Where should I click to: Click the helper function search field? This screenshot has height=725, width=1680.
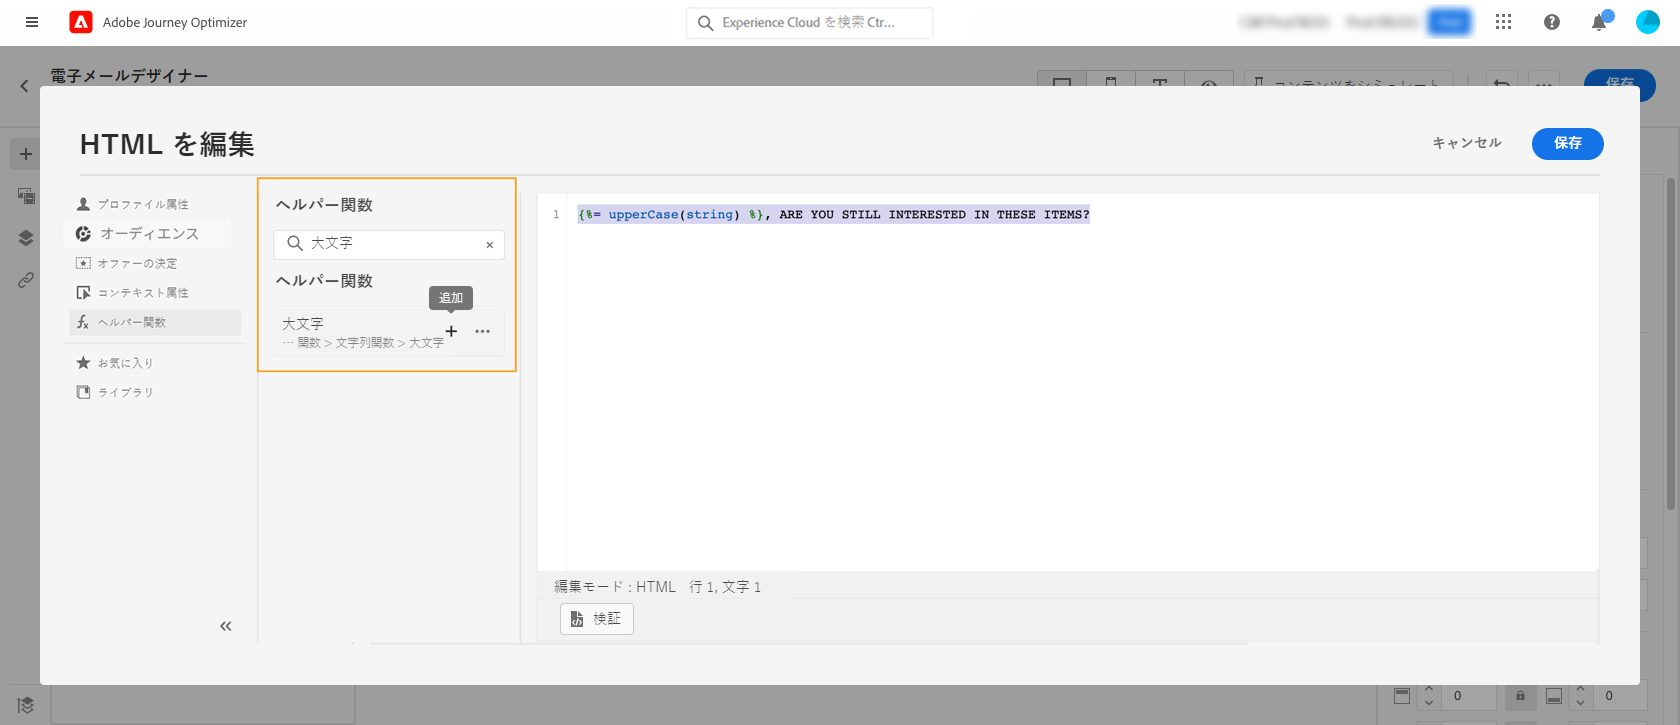[389, 244]
